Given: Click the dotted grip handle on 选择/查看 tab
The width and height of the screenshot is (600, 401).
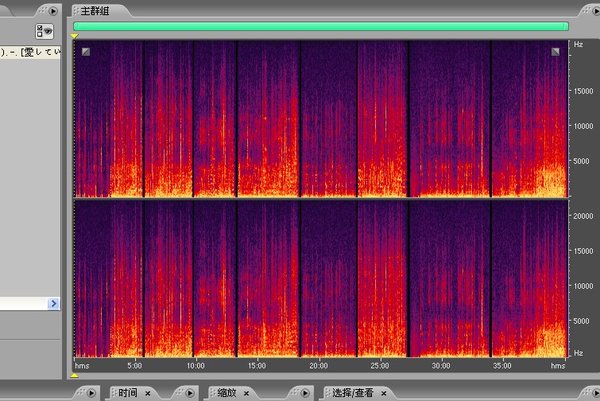Looking at the screenshot, I should [x=328, y=393].
